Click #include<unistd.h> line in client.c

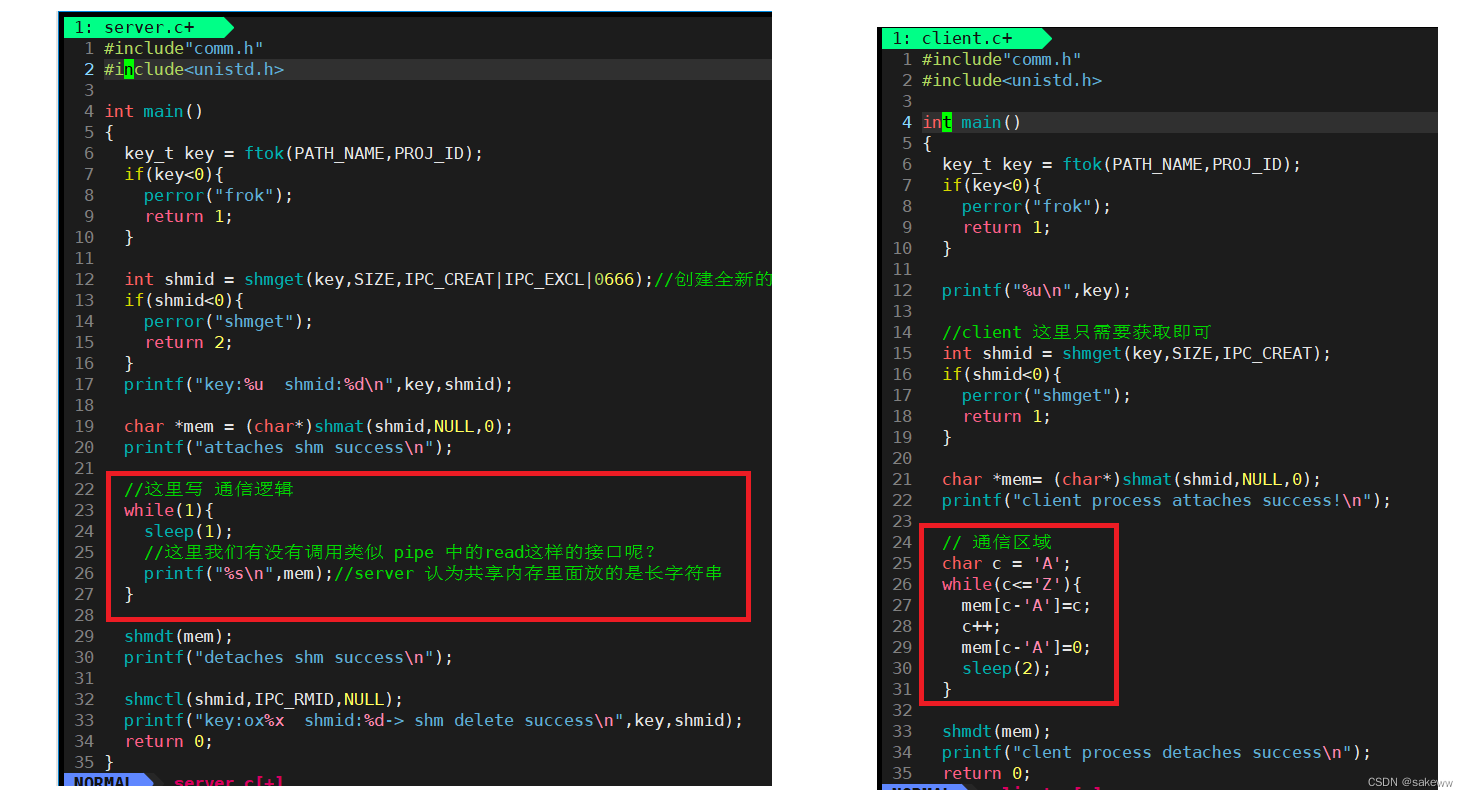1012,80
